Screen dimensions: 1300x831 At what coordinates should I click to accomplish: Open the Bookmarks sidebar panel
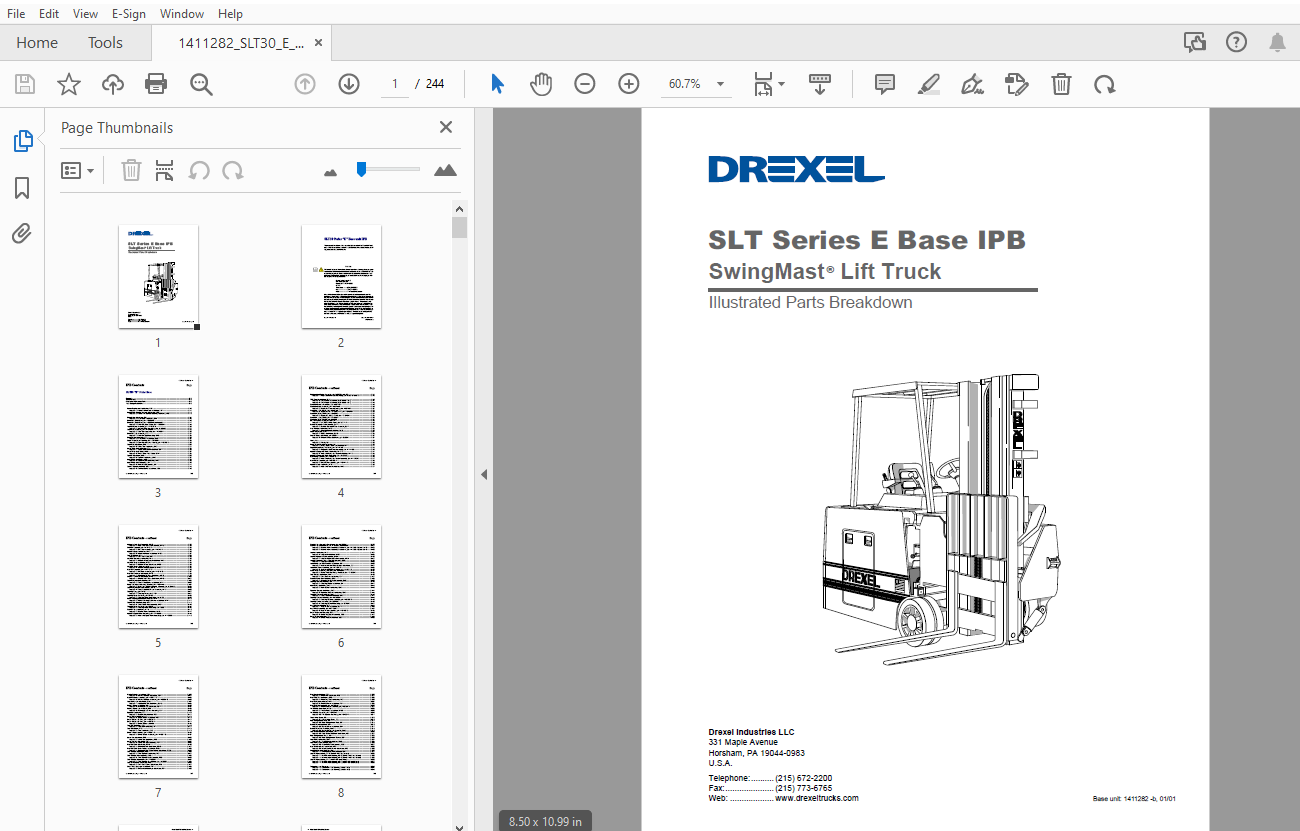22,188
